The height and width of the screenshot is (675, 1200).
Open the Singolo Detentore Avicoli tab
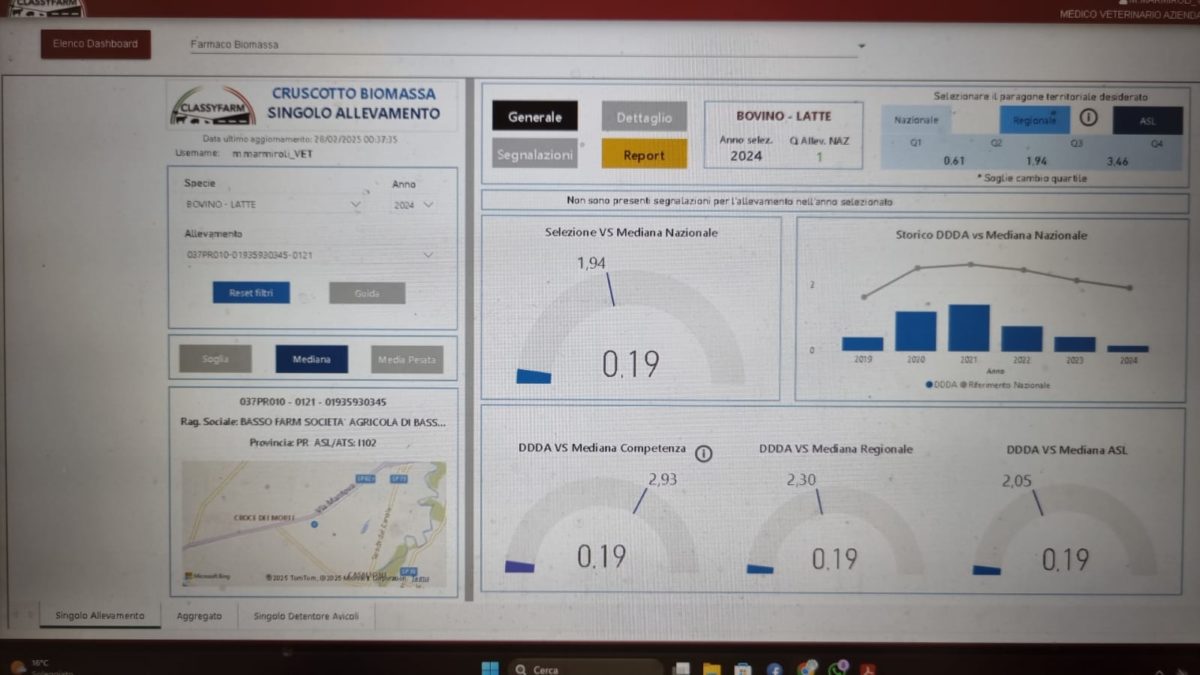coord(307,616)
